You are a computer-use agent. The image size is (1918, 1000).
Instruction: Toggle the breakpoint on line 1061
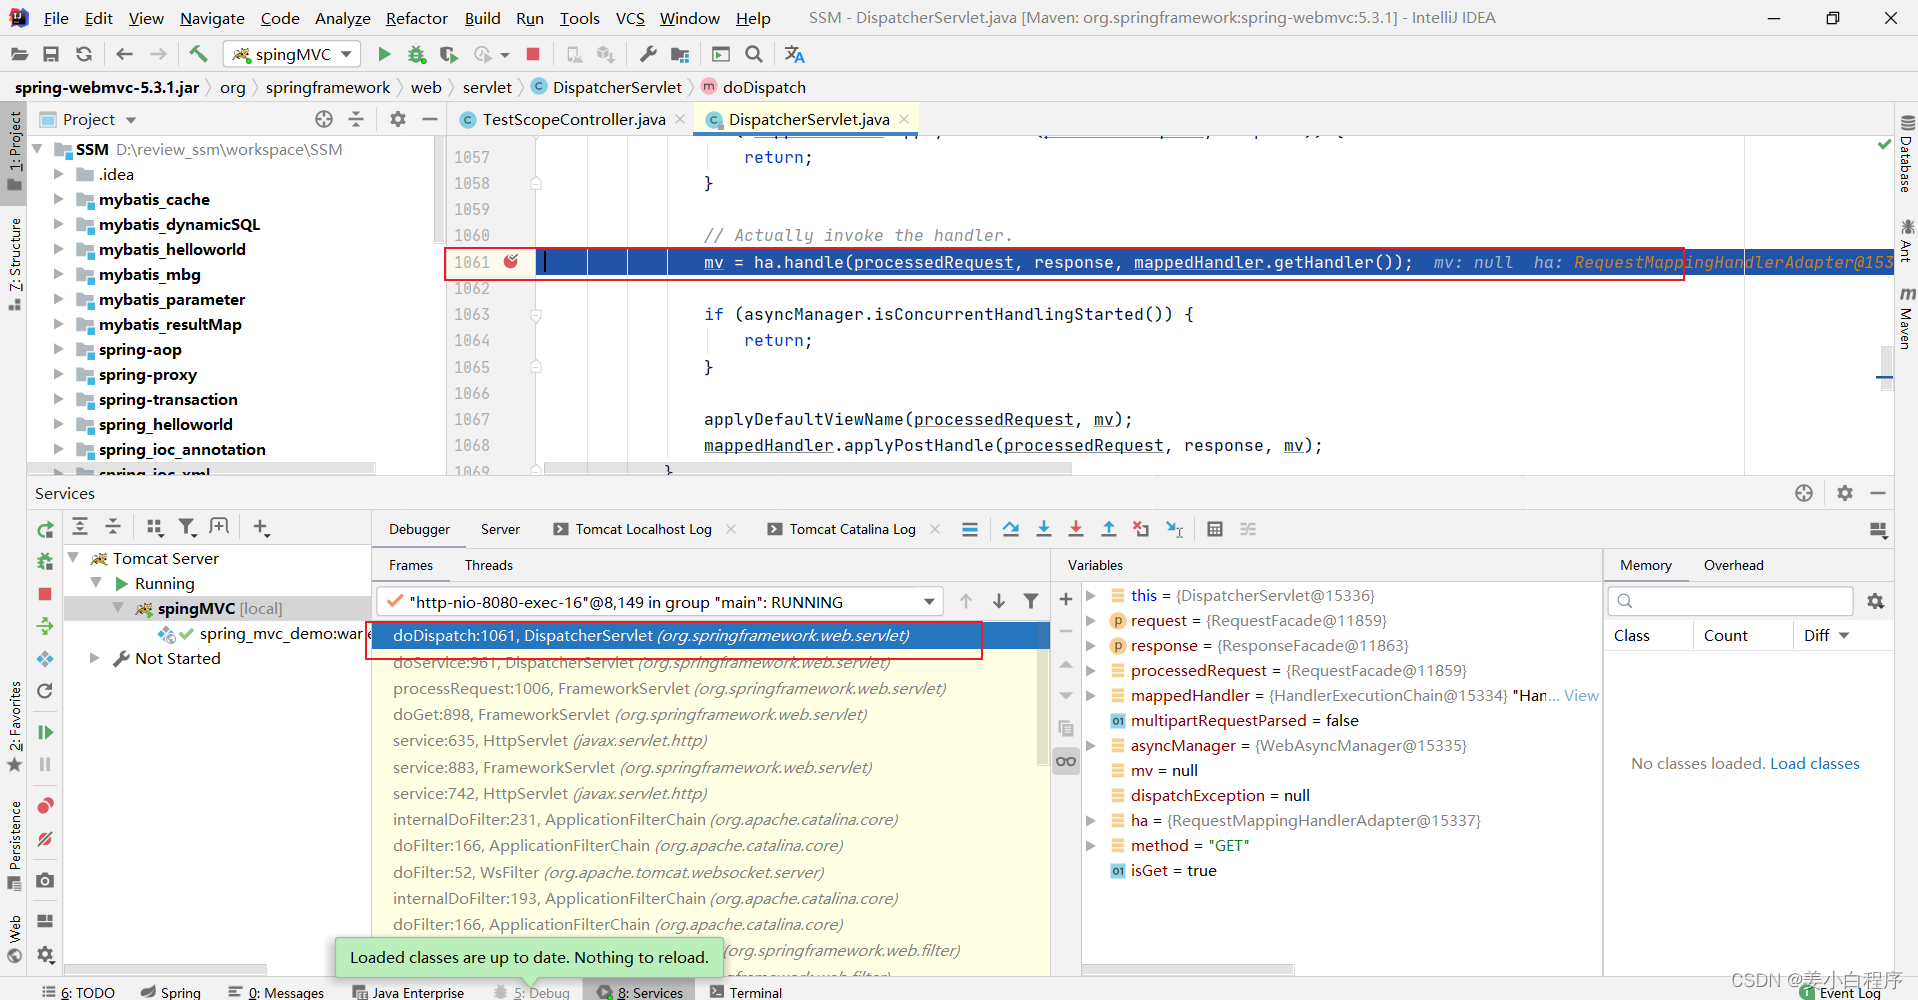[511, 262]
